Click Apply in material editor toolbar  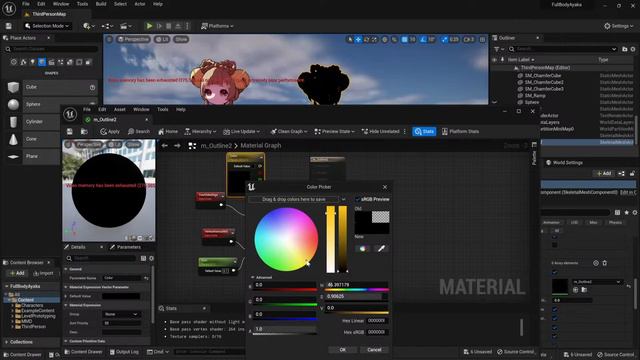[x=110, y=131]
